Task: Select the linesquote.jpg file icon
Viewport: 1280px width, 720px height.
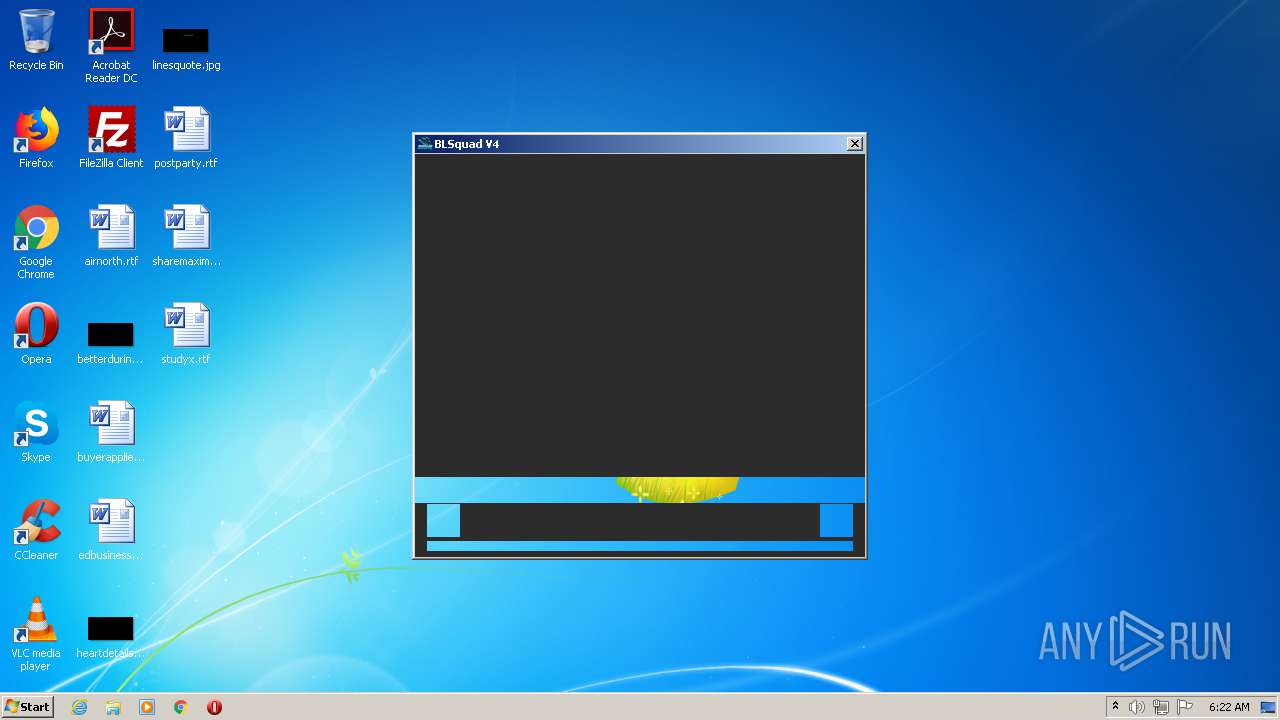Action: click(x=186, y=48)
